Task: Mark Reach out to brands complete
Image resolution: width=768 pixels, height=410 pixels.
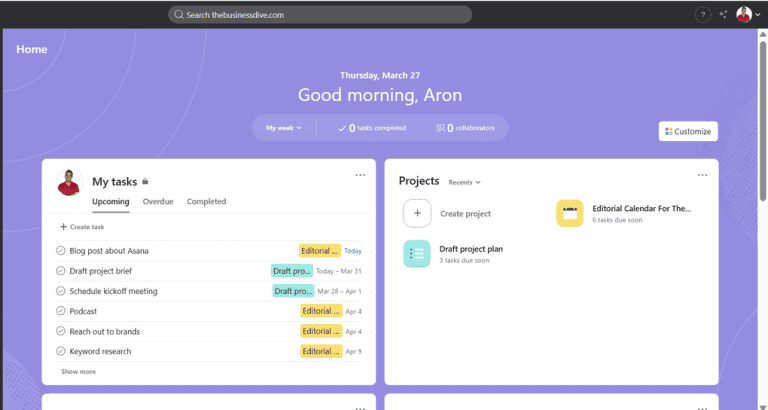Action: point(61,331)
